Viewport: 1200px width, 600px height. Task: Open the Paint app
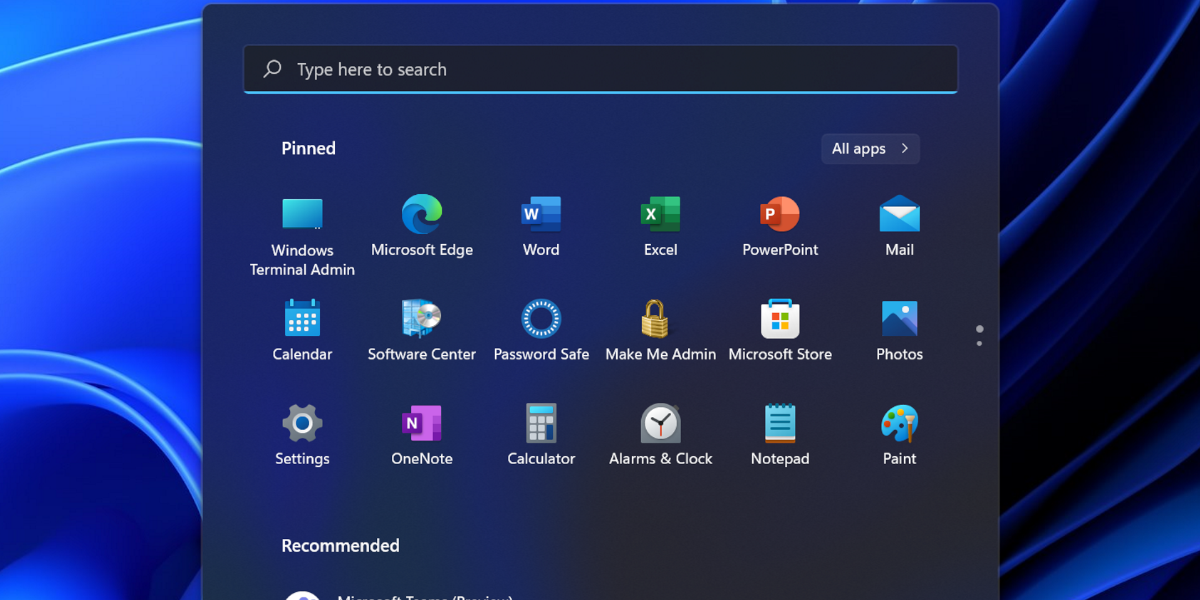point(899,435)
